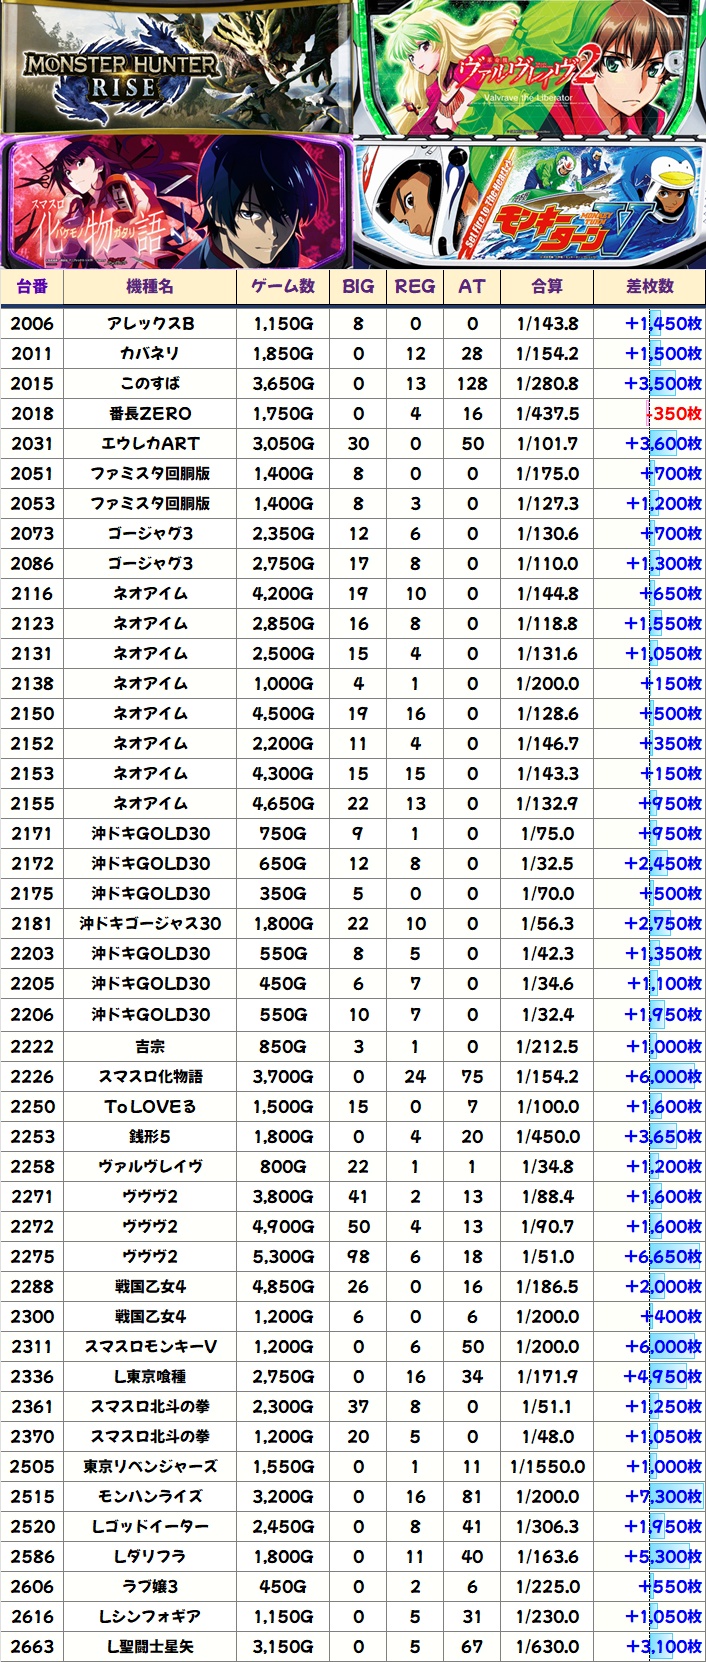Sort by the 機種名 column header
The height and width of the screenshot is (1662, 706).
[150, 287]
